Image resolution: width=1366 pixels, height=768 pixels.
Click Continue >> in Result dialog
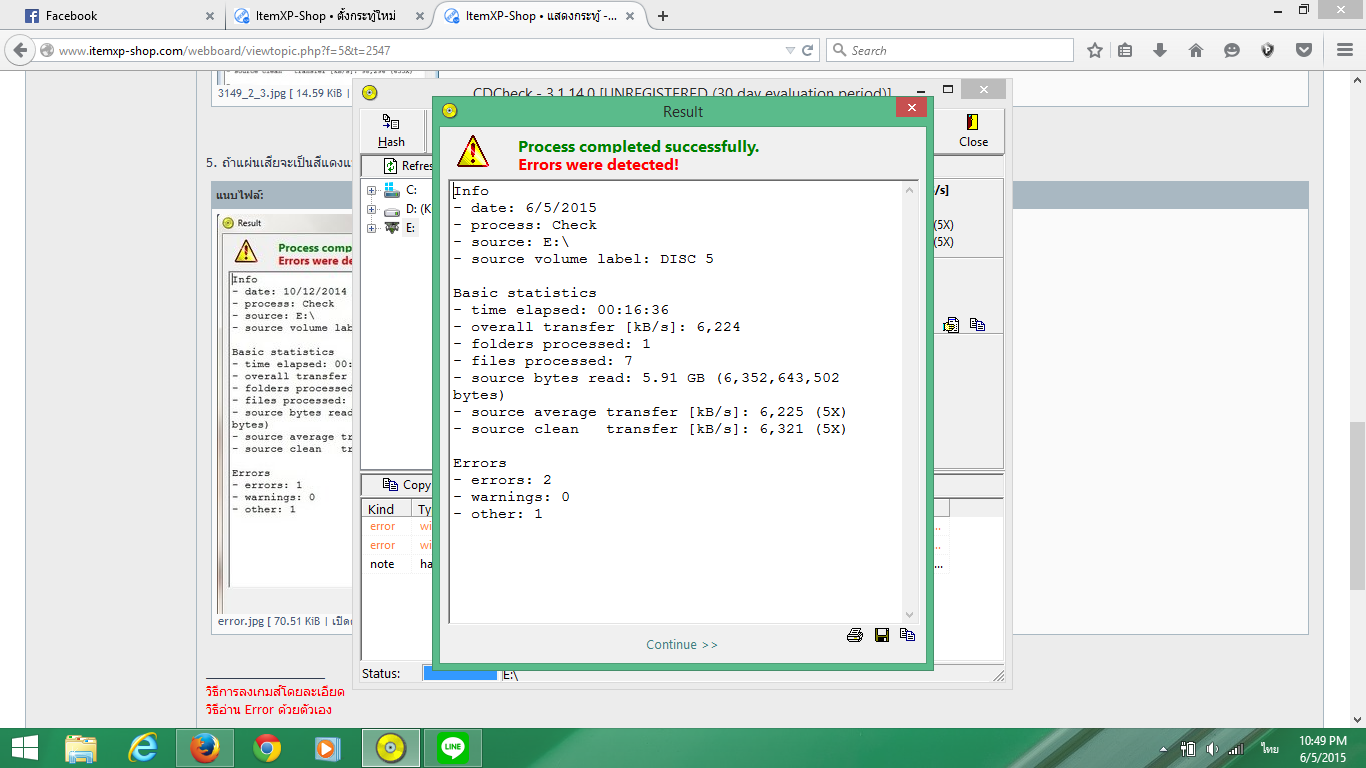pos(682,645)
